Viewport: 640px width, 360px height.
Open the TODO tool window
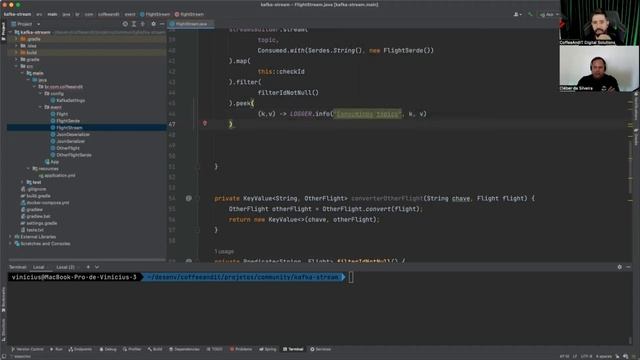click(x=214, y=349)
